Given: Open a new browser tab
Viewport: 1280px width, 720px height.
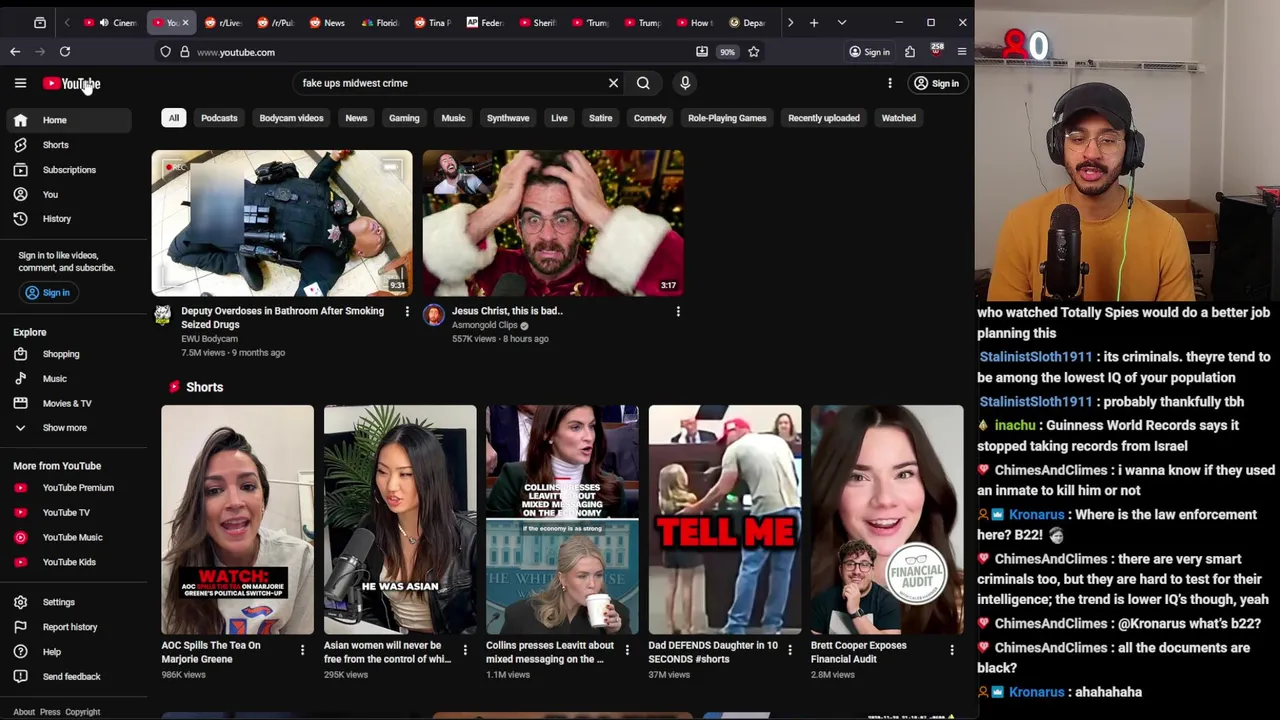Looking at the screenshot, I should tap(814, 22).
